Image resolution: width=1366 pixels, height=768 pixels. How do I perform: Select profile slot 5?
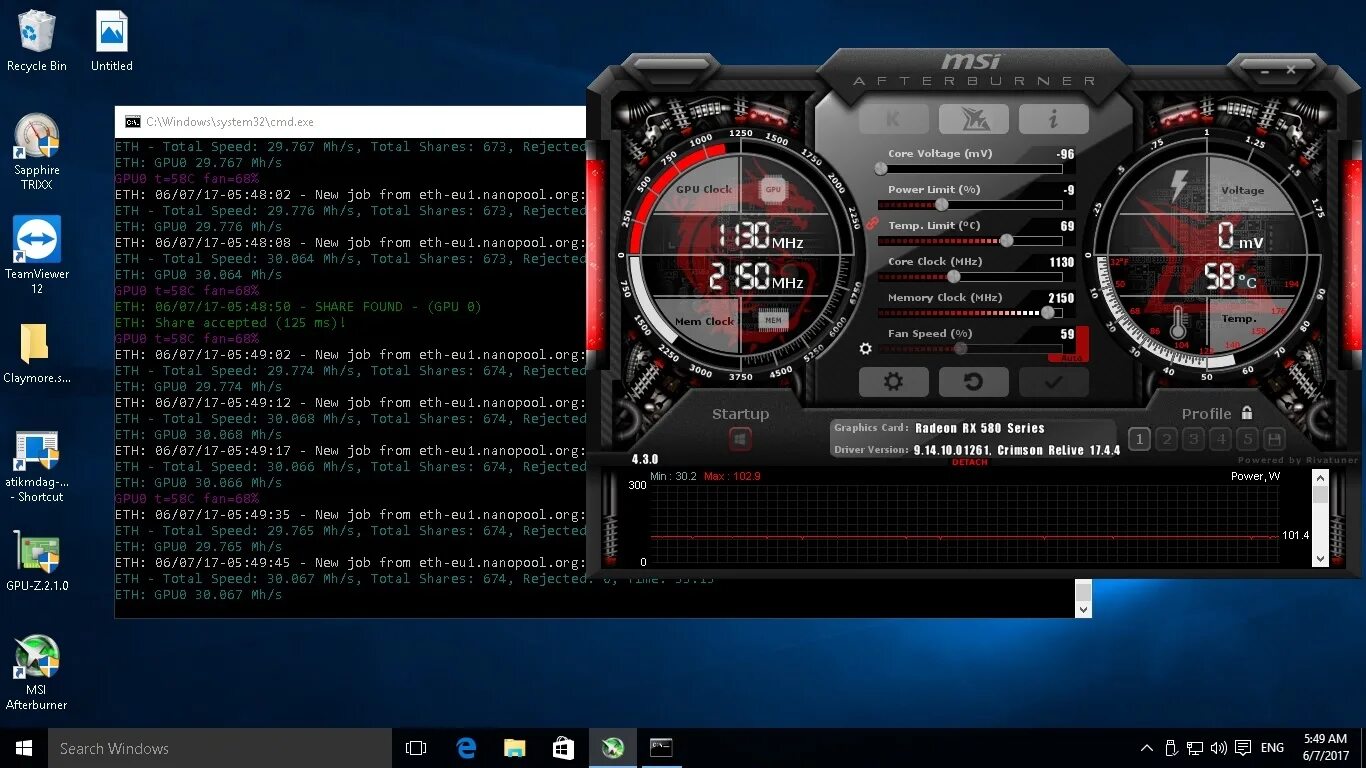click(x=1247, y=439)
